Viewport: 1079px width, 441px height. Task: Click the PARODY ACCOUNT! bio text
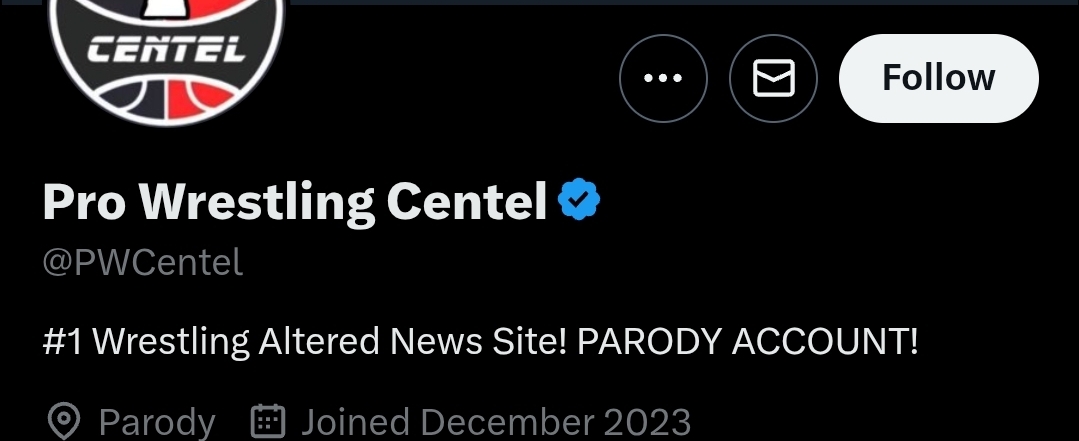747,342
